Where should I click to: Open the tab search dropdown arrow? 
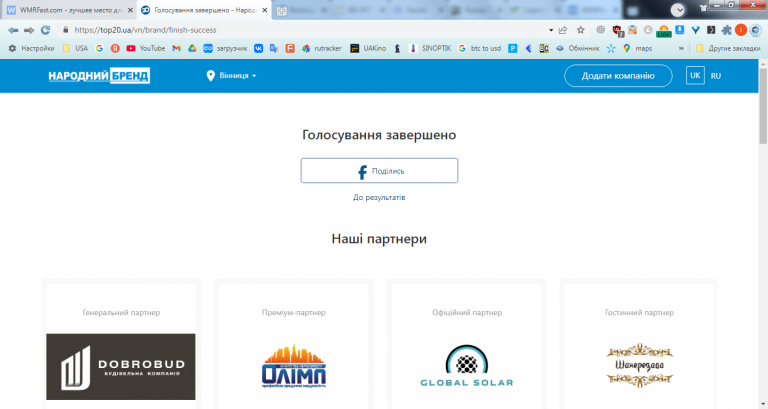coord(677,10)
